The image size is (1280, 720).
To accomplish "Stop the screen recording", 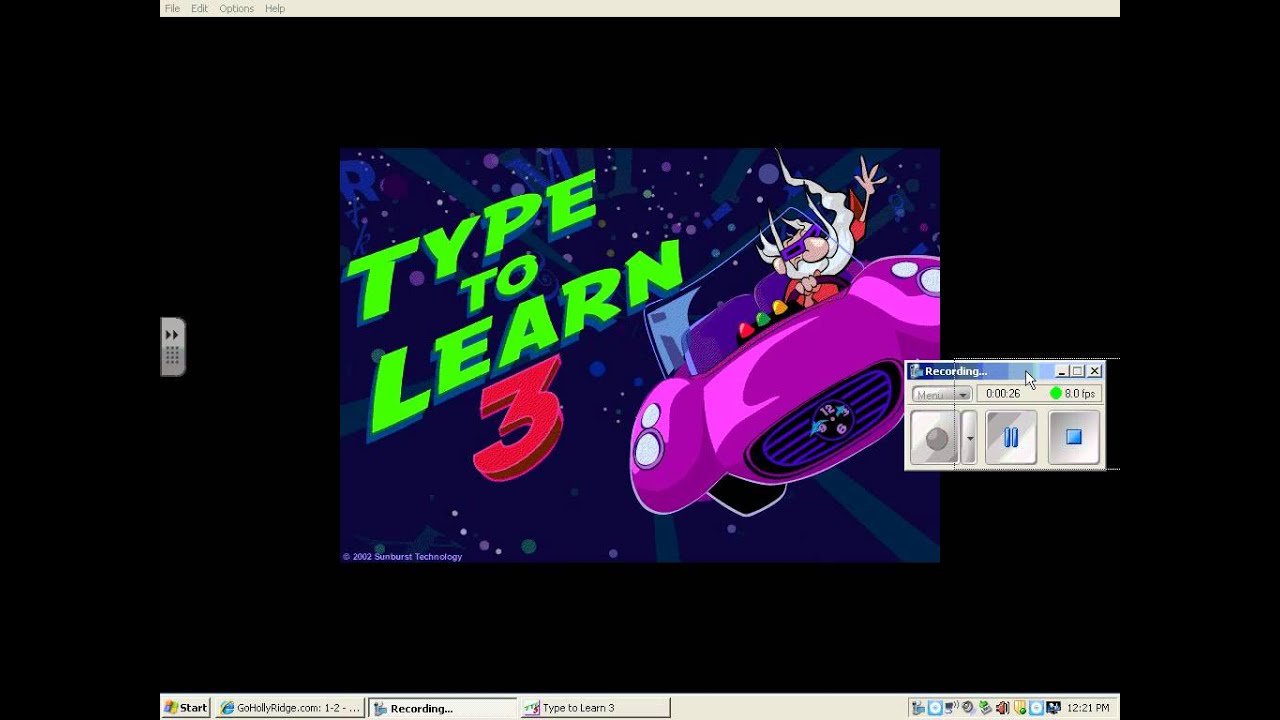I will coord(1073,437).
